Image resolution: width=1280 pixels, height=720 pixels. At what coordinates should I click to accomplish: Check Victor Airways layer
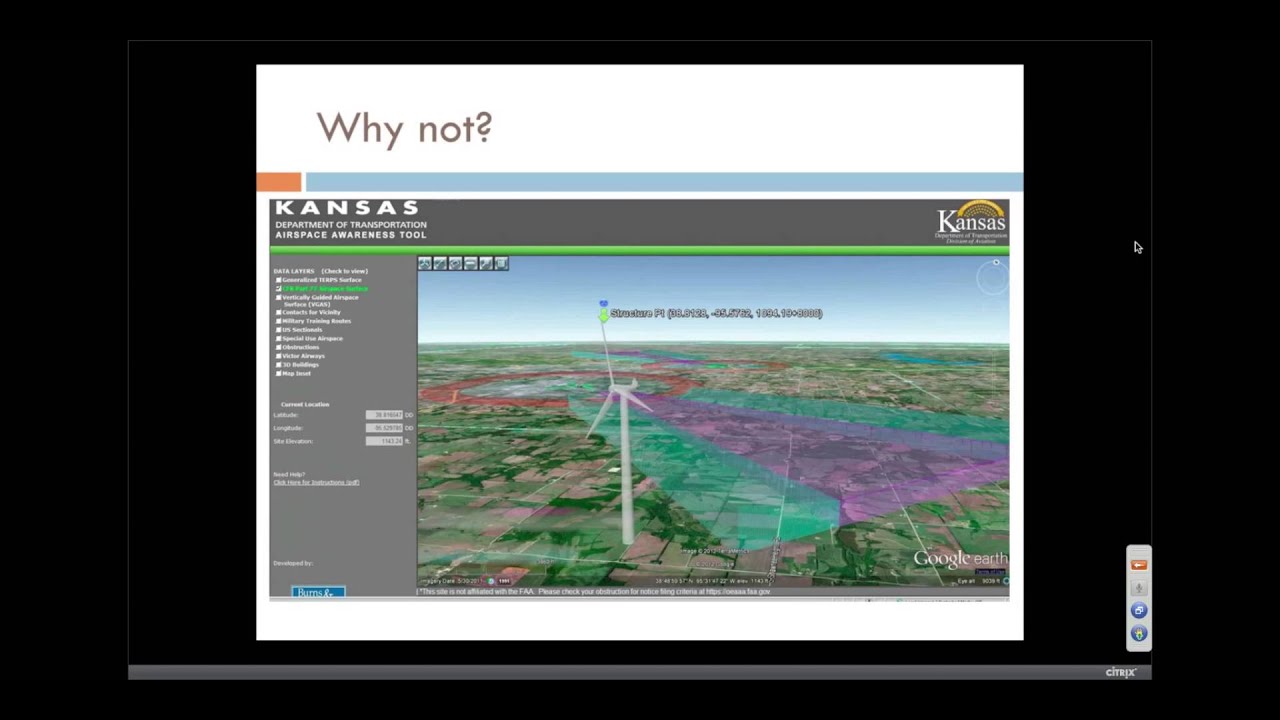point(279,356)
